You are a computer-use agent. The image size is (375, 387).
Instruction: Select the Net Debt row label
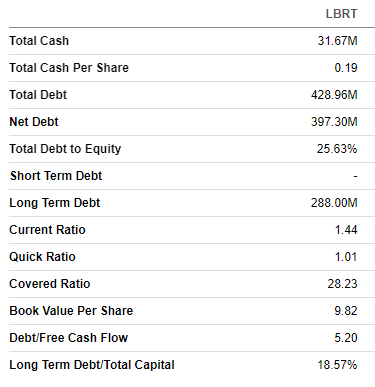[x=34, y=122]
